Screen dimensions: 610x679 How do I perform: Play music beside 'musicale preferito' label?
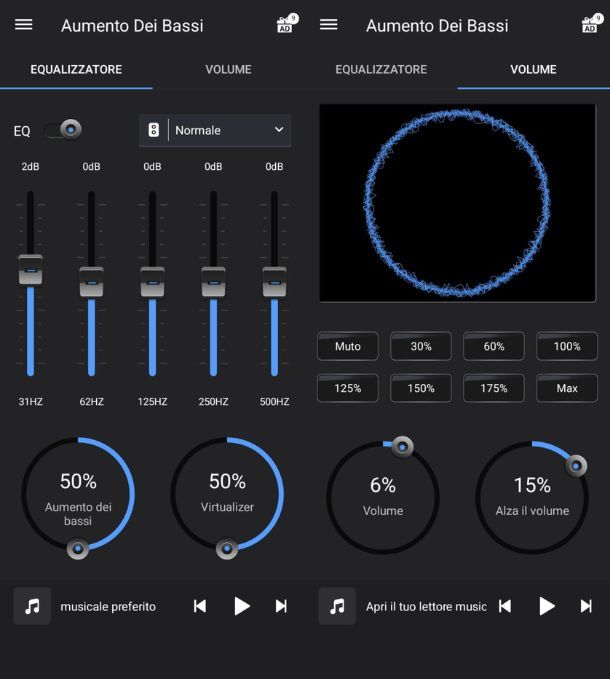(x=241, y=606)
